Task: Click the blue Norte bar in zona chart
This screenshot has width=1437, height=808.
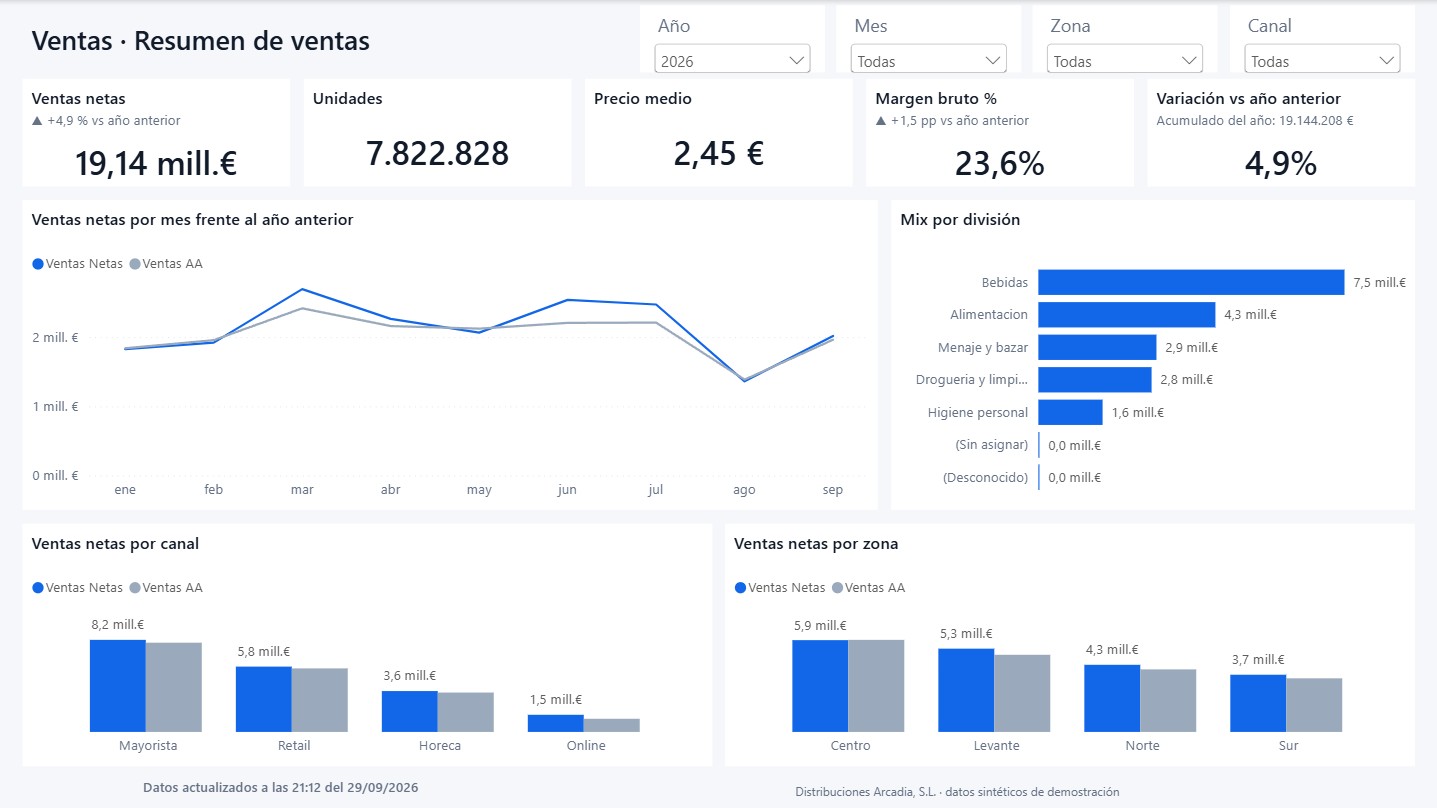Action: pyautogui.click(x=1112, y=698)
